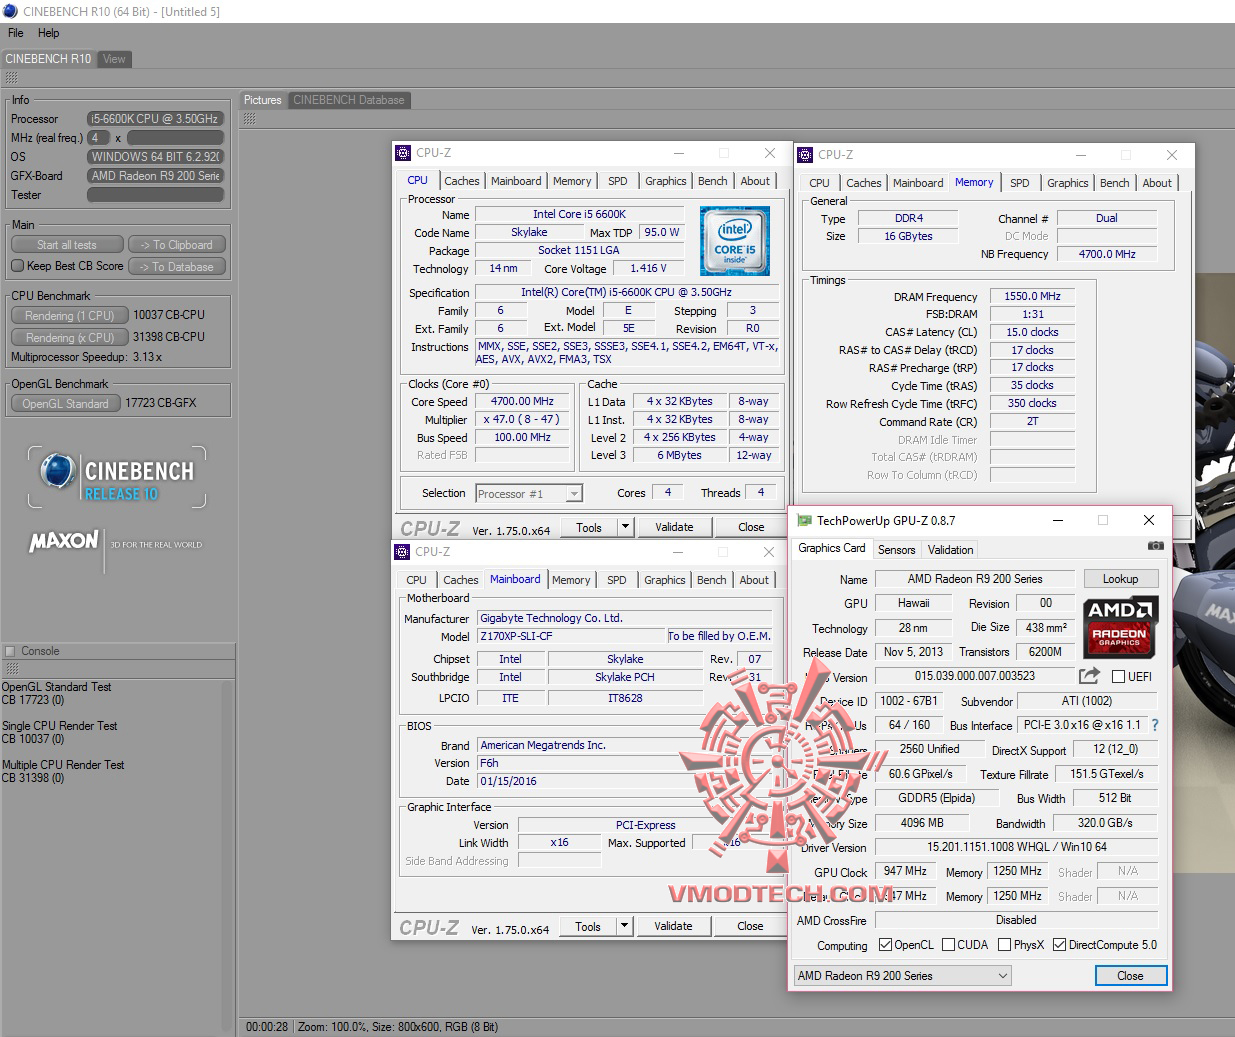Click the OpenGL Standard Test console entry

pos(56,693)
